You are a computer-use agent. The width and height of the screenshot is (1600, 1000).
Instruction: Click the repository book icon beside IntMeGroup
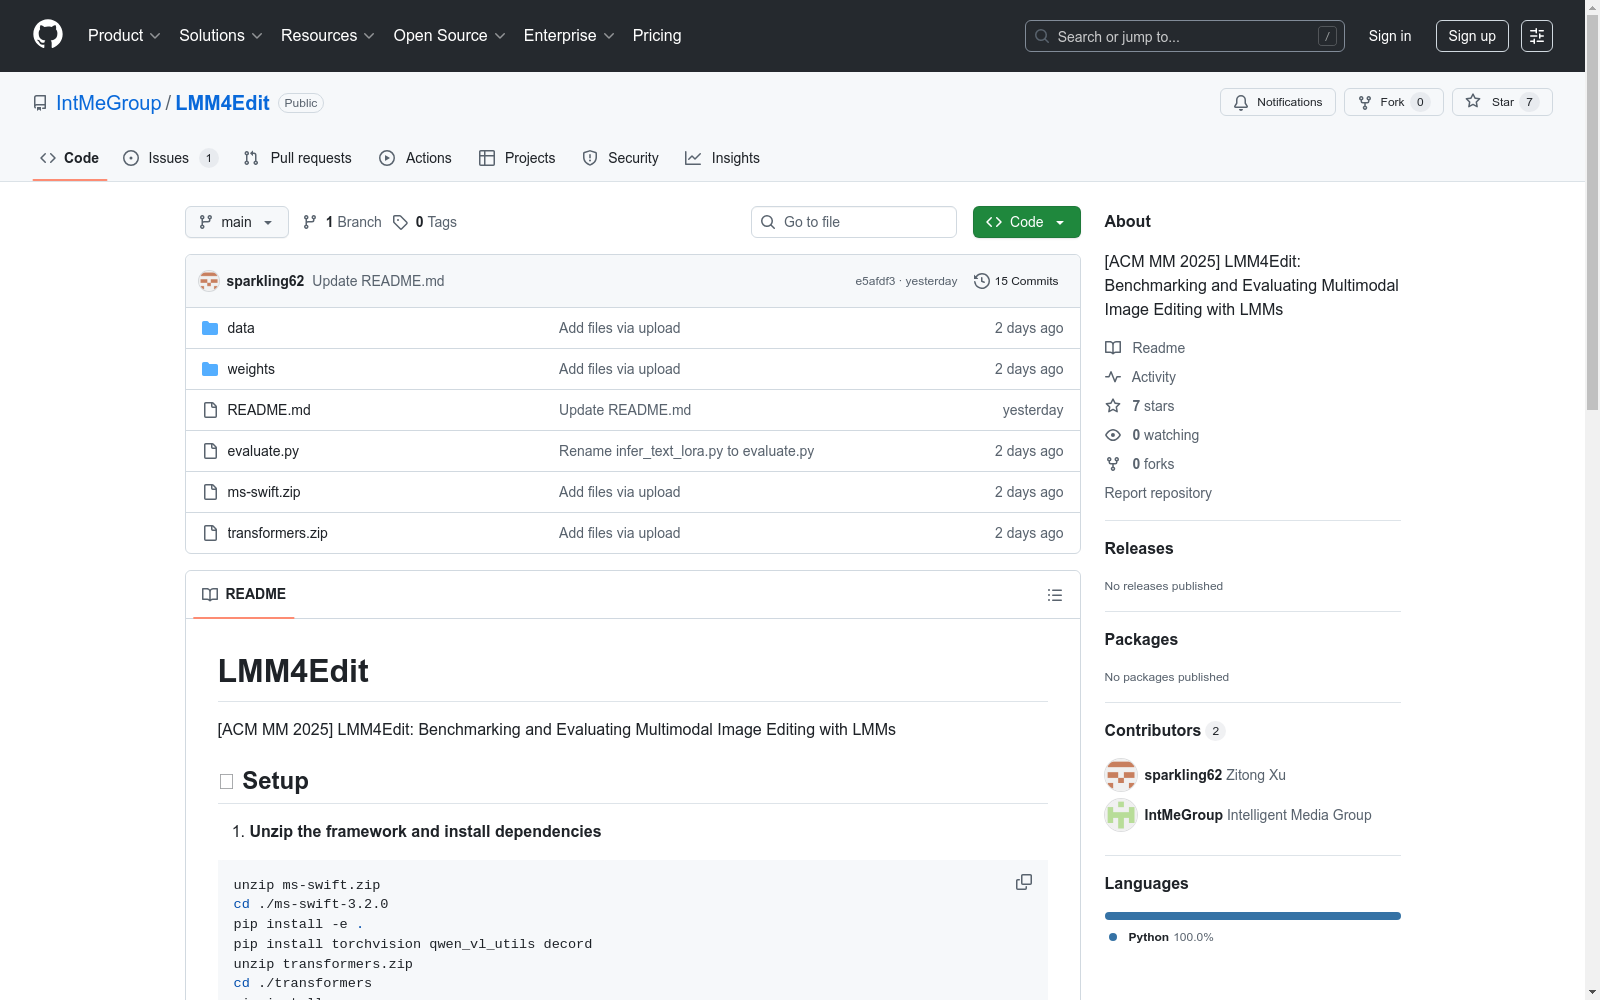pyautogui.click(x=40, y=103)
